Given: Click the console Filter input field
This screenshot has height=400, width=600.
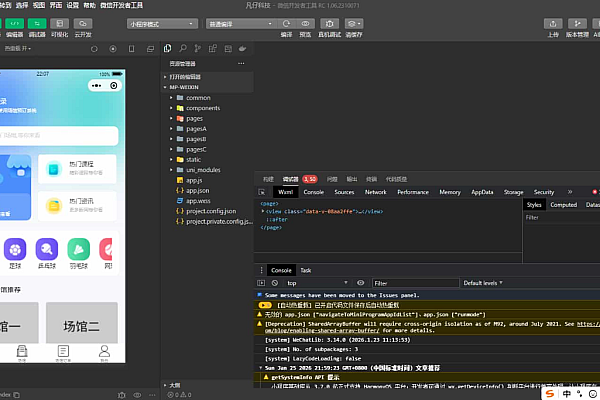Looking at the screenshot, I should tap(410, 283).
